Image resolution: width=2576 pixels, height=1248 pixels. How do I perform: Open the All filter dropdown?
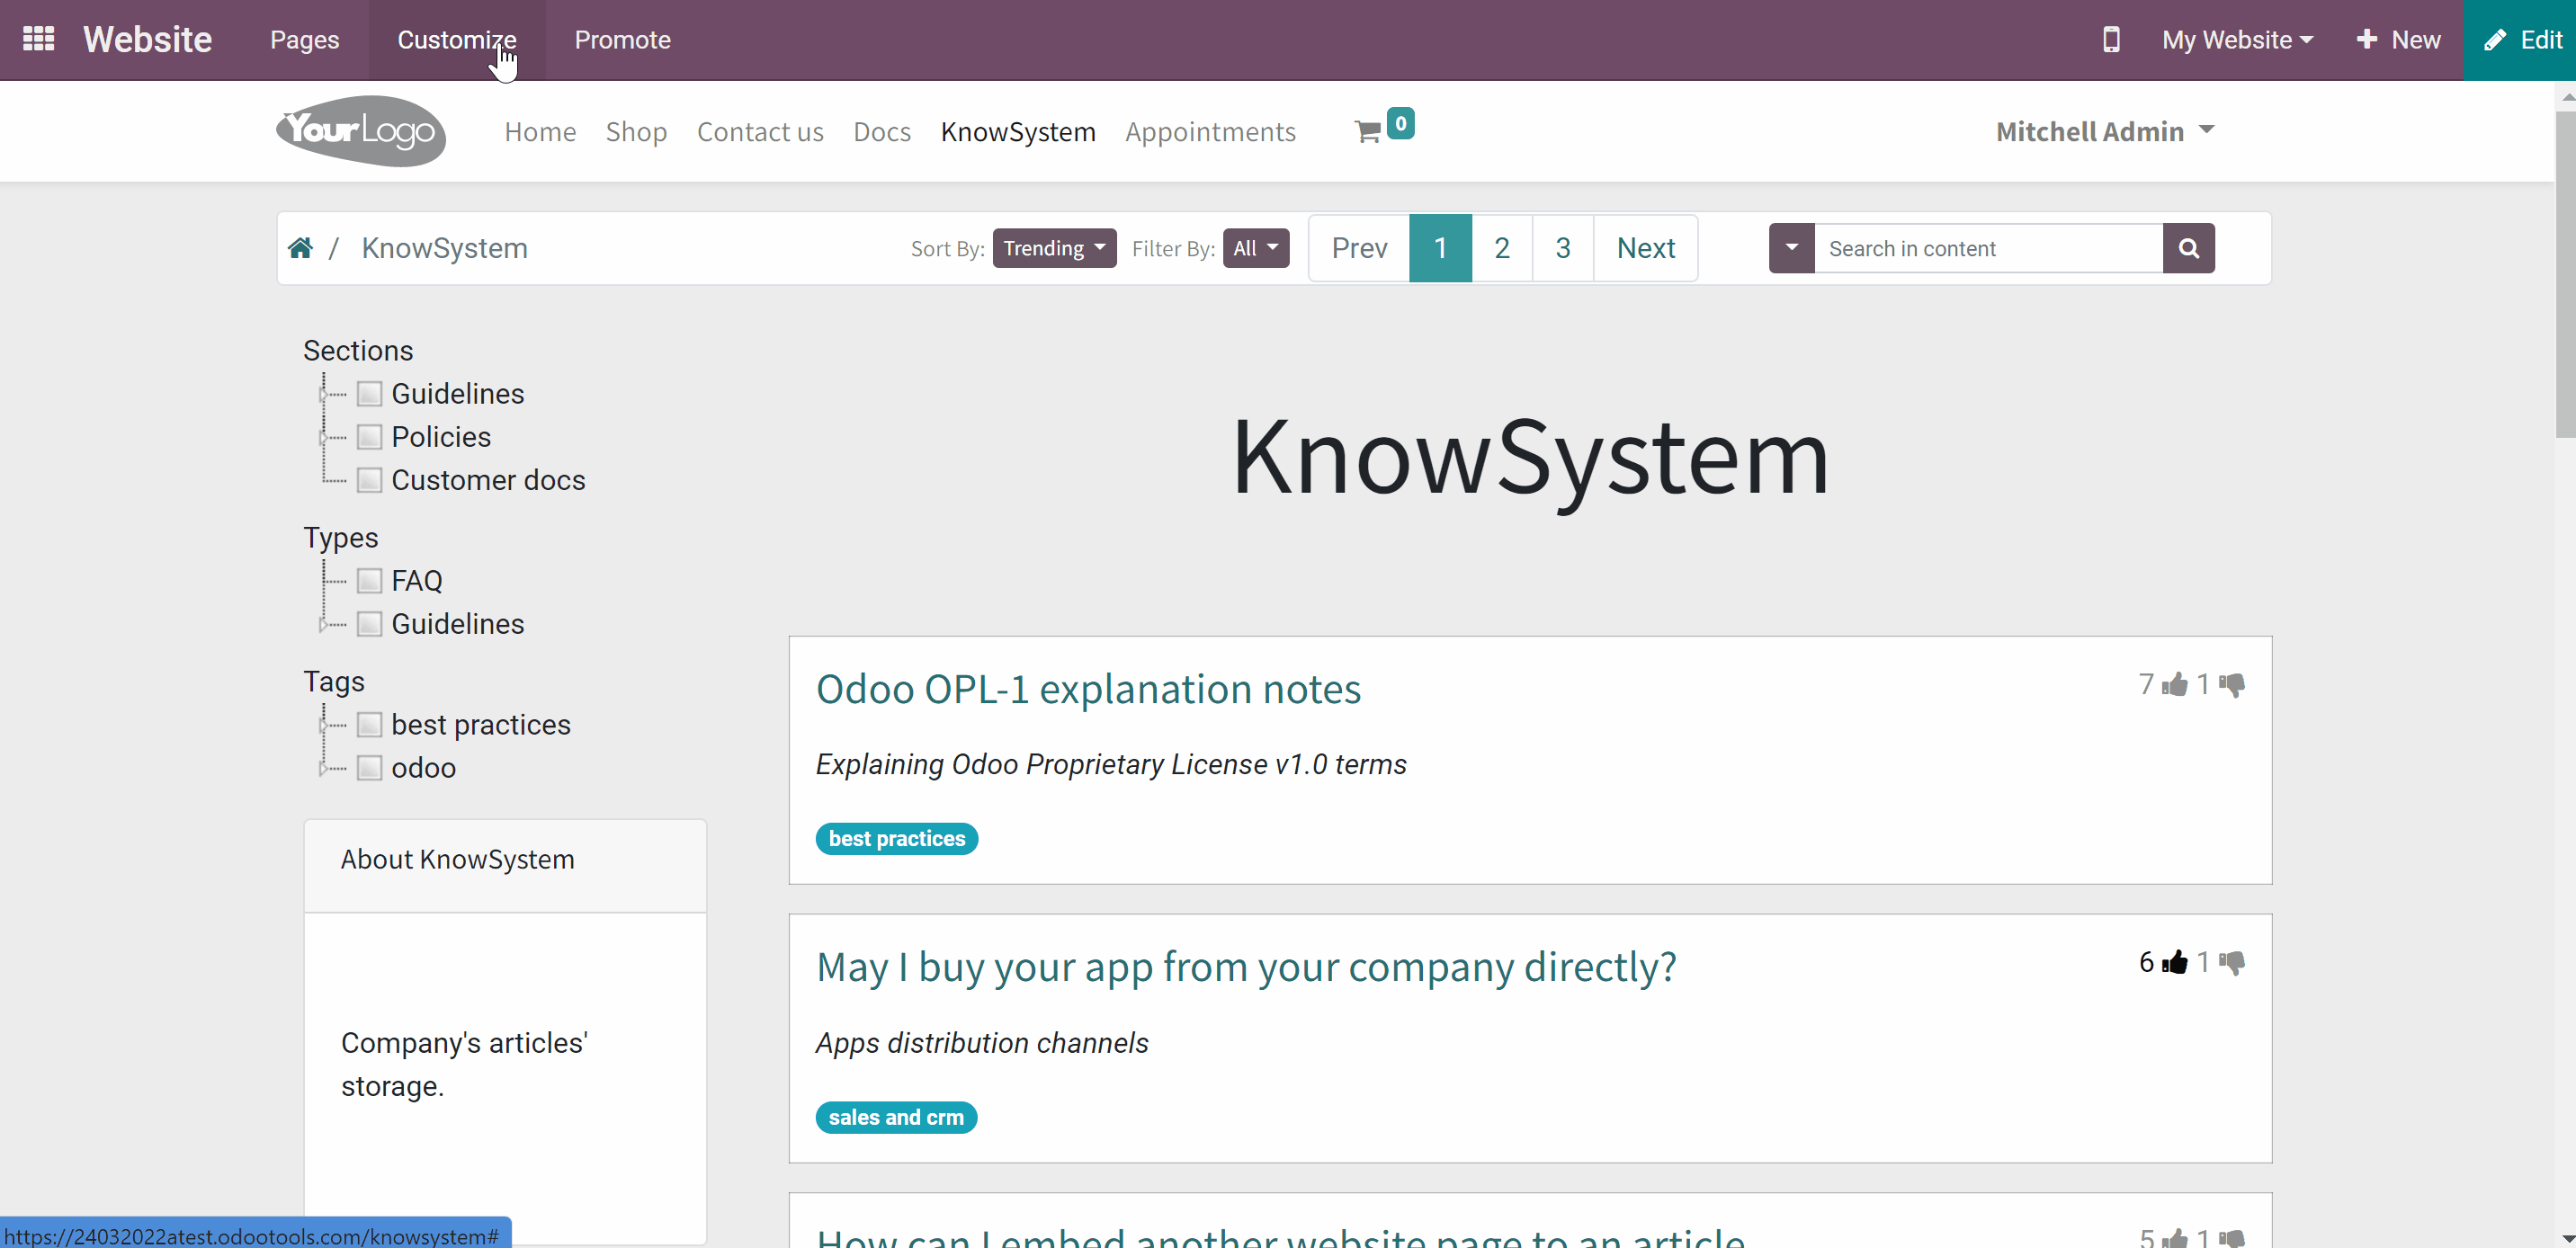click(x=1255, y=248)
